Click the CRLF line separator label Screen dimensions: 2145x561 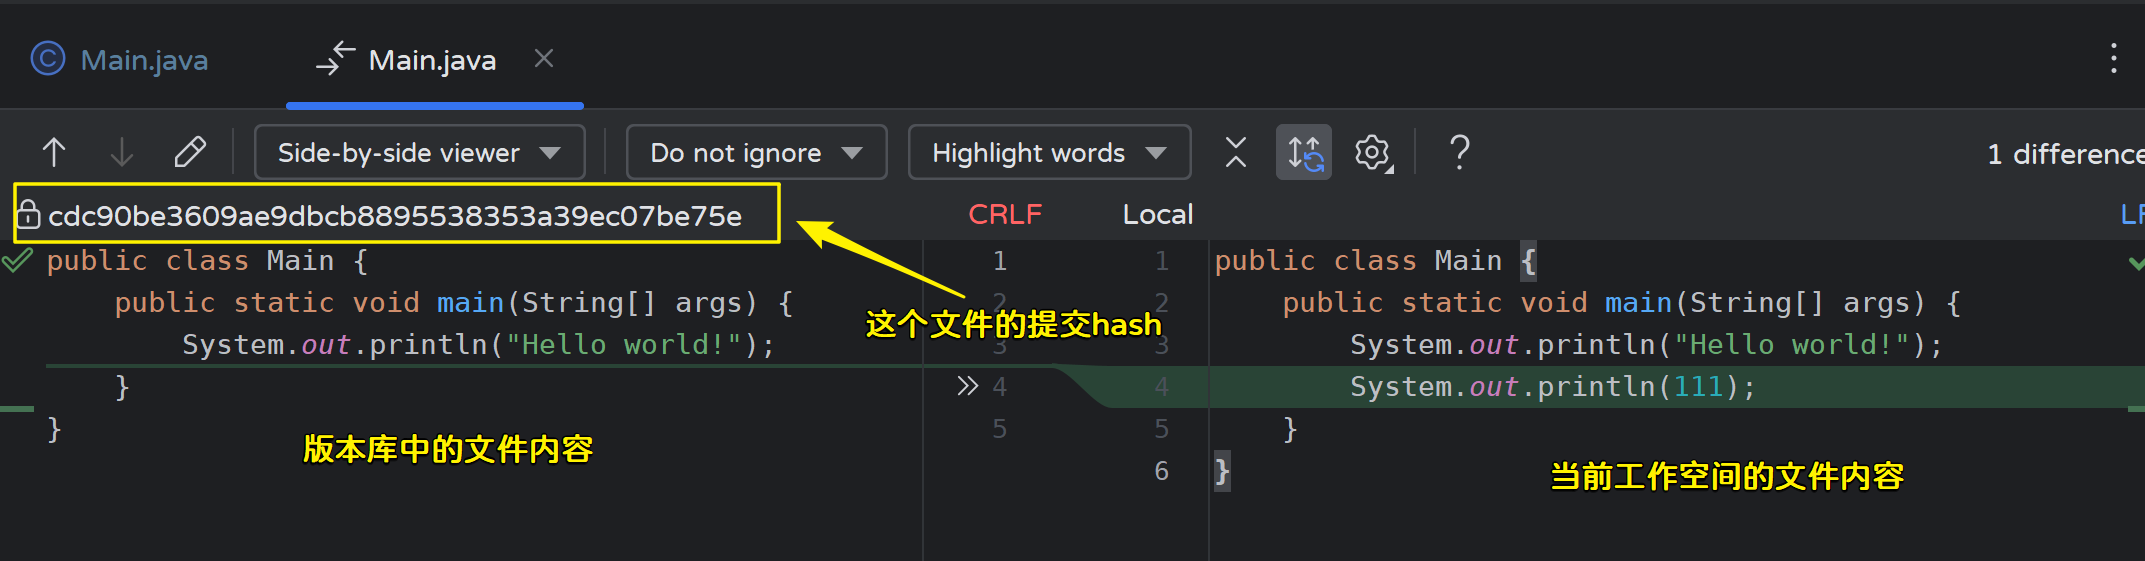coord(1005,214)
